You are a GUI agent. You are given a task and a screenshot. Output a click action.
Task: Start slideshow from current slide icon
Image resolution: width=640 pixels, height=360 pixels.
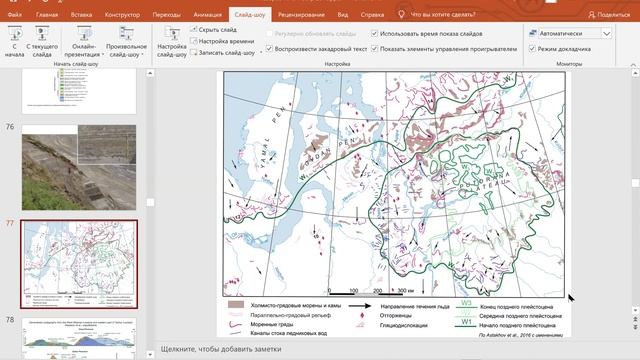coord(42,33)
